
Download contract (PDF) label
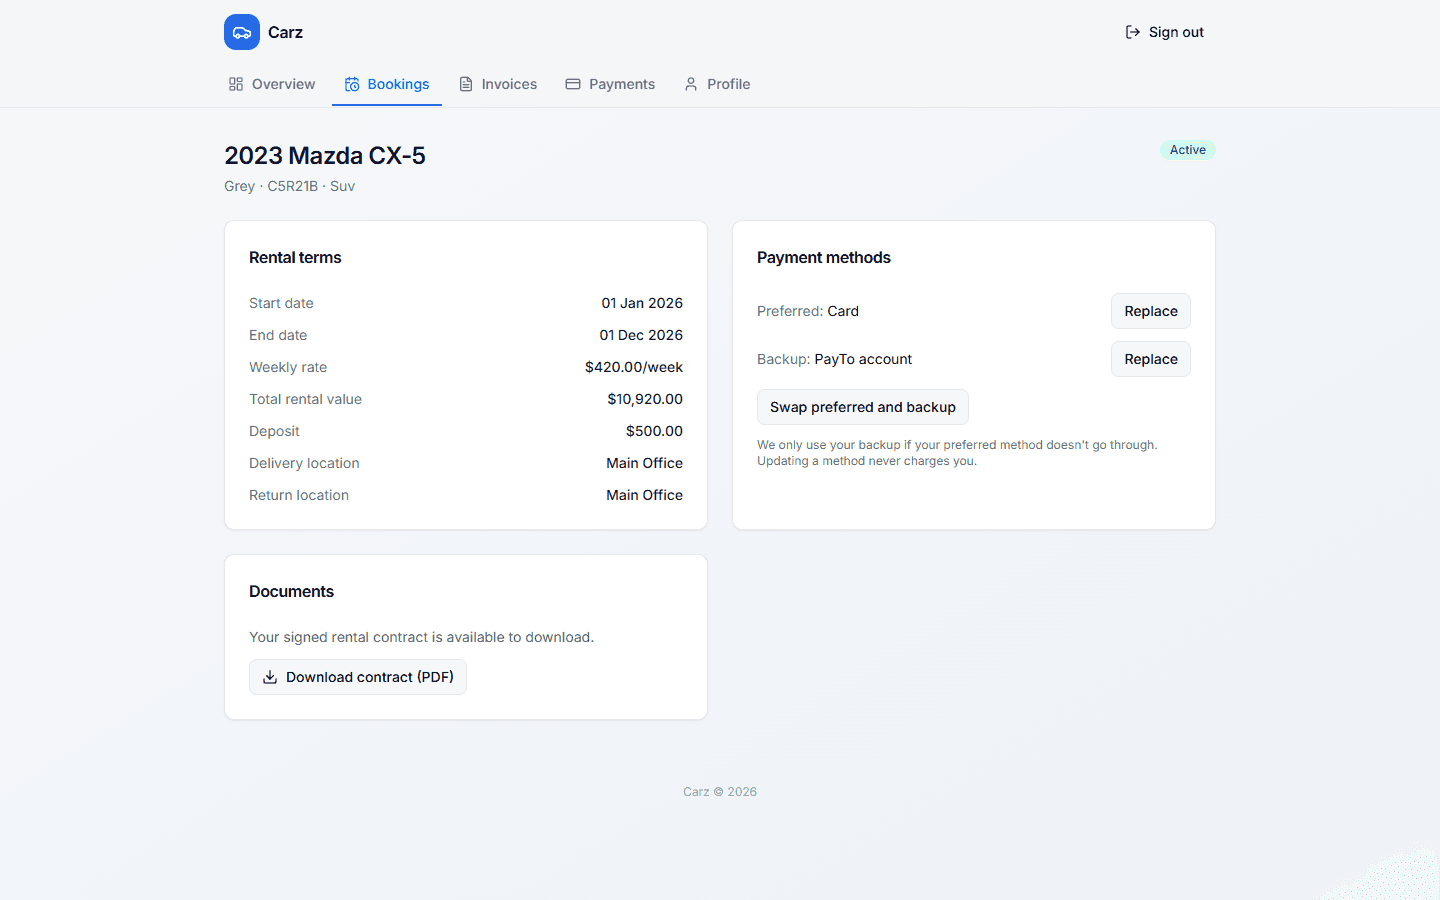coord(370,677)
